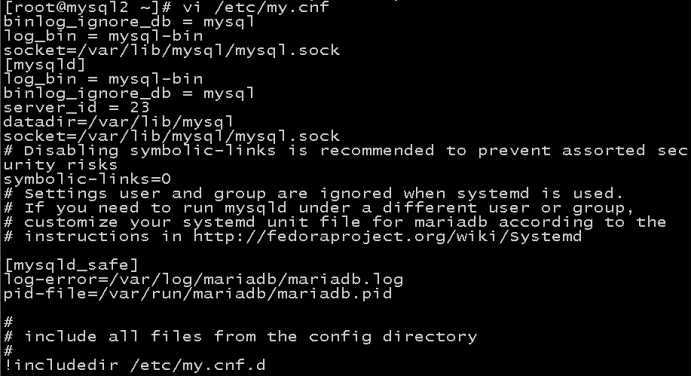This screenshot has height=377, width=692.
Task: Place cursor on first binlog_ignore_db line
Action: pyautogui.click(x=129, y=22)
